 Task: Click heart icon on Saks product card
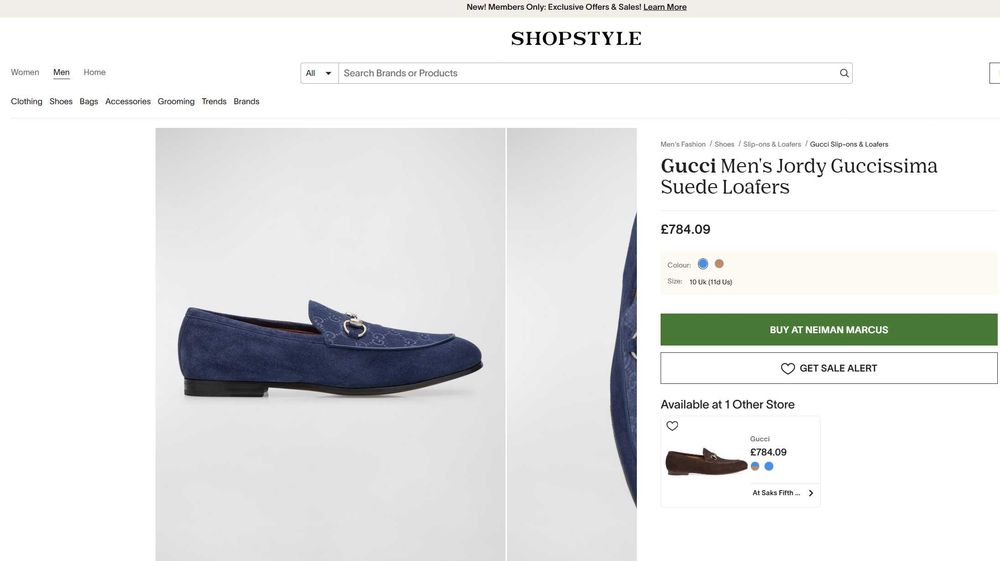point(672,426)
